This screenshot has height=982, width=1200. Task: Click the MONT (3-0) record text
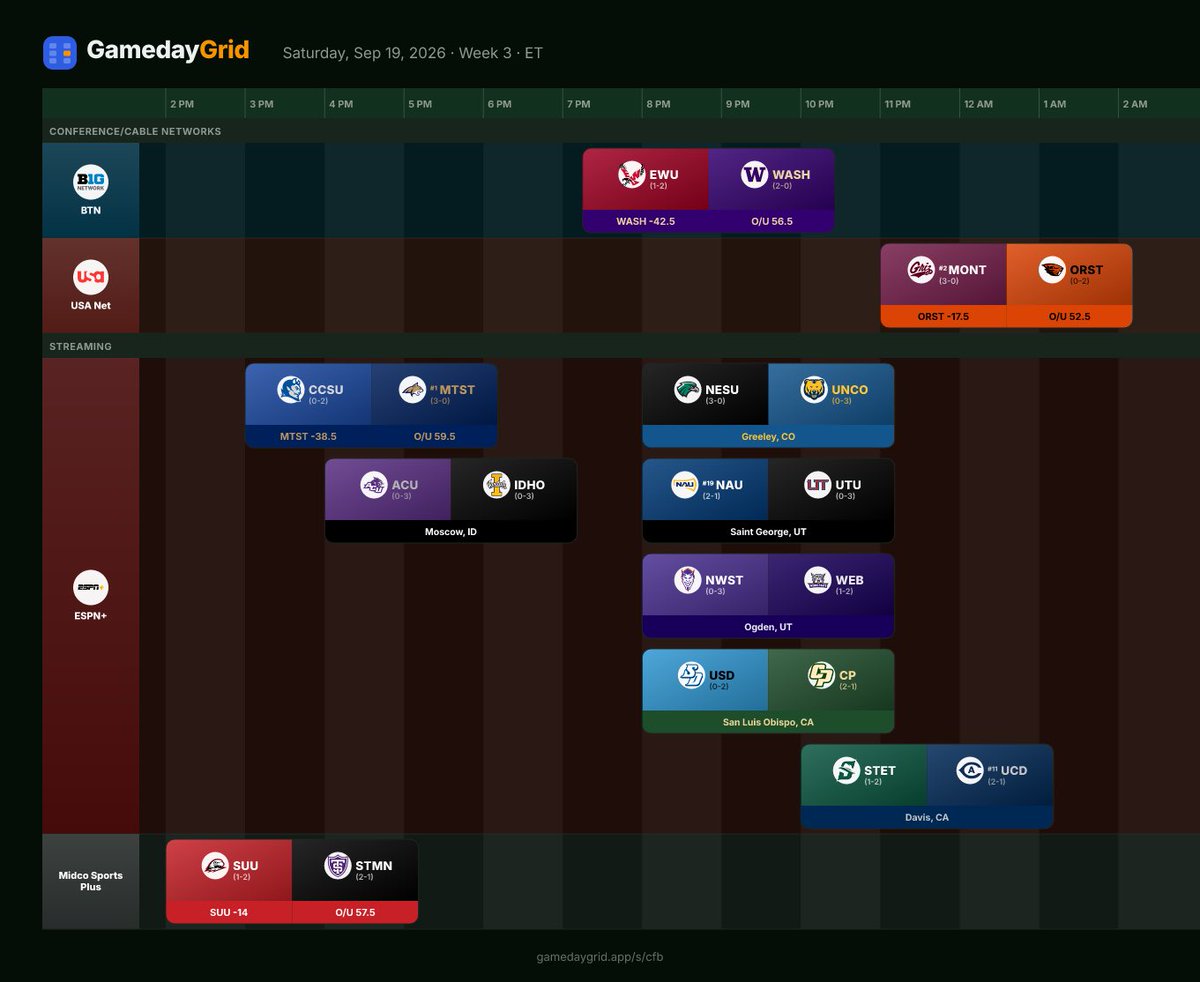(x=950, y=281)
